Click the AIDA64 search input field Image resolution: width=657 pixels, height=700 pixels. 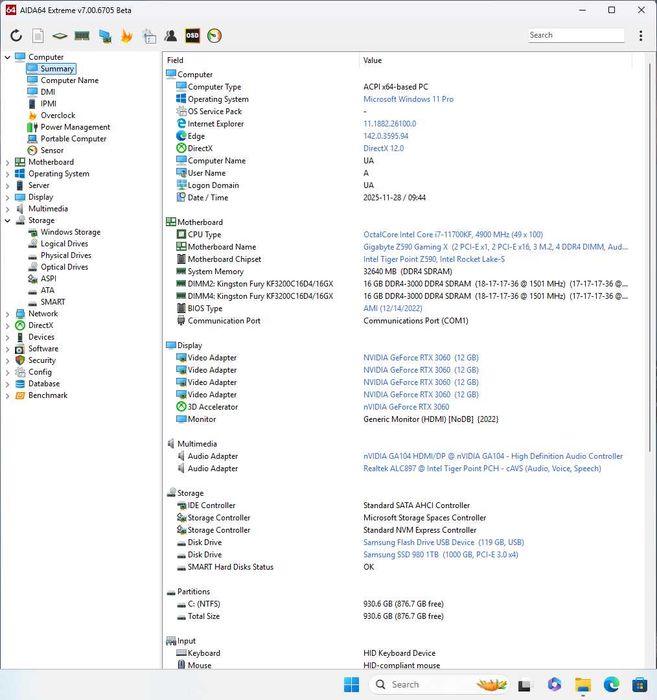(x=576, y=35)
